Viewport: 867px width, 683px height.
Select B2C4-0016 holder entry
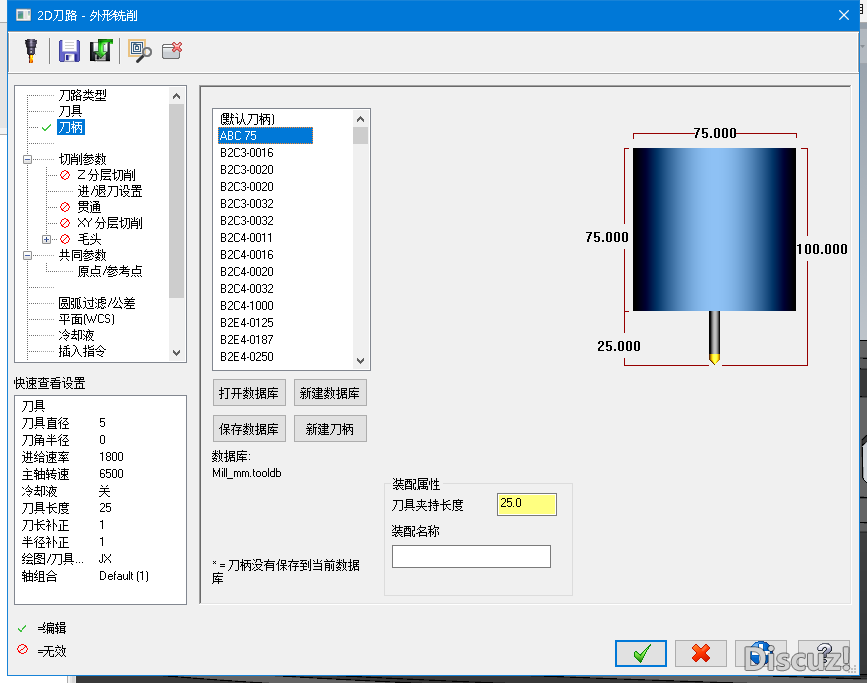point(247,255)
